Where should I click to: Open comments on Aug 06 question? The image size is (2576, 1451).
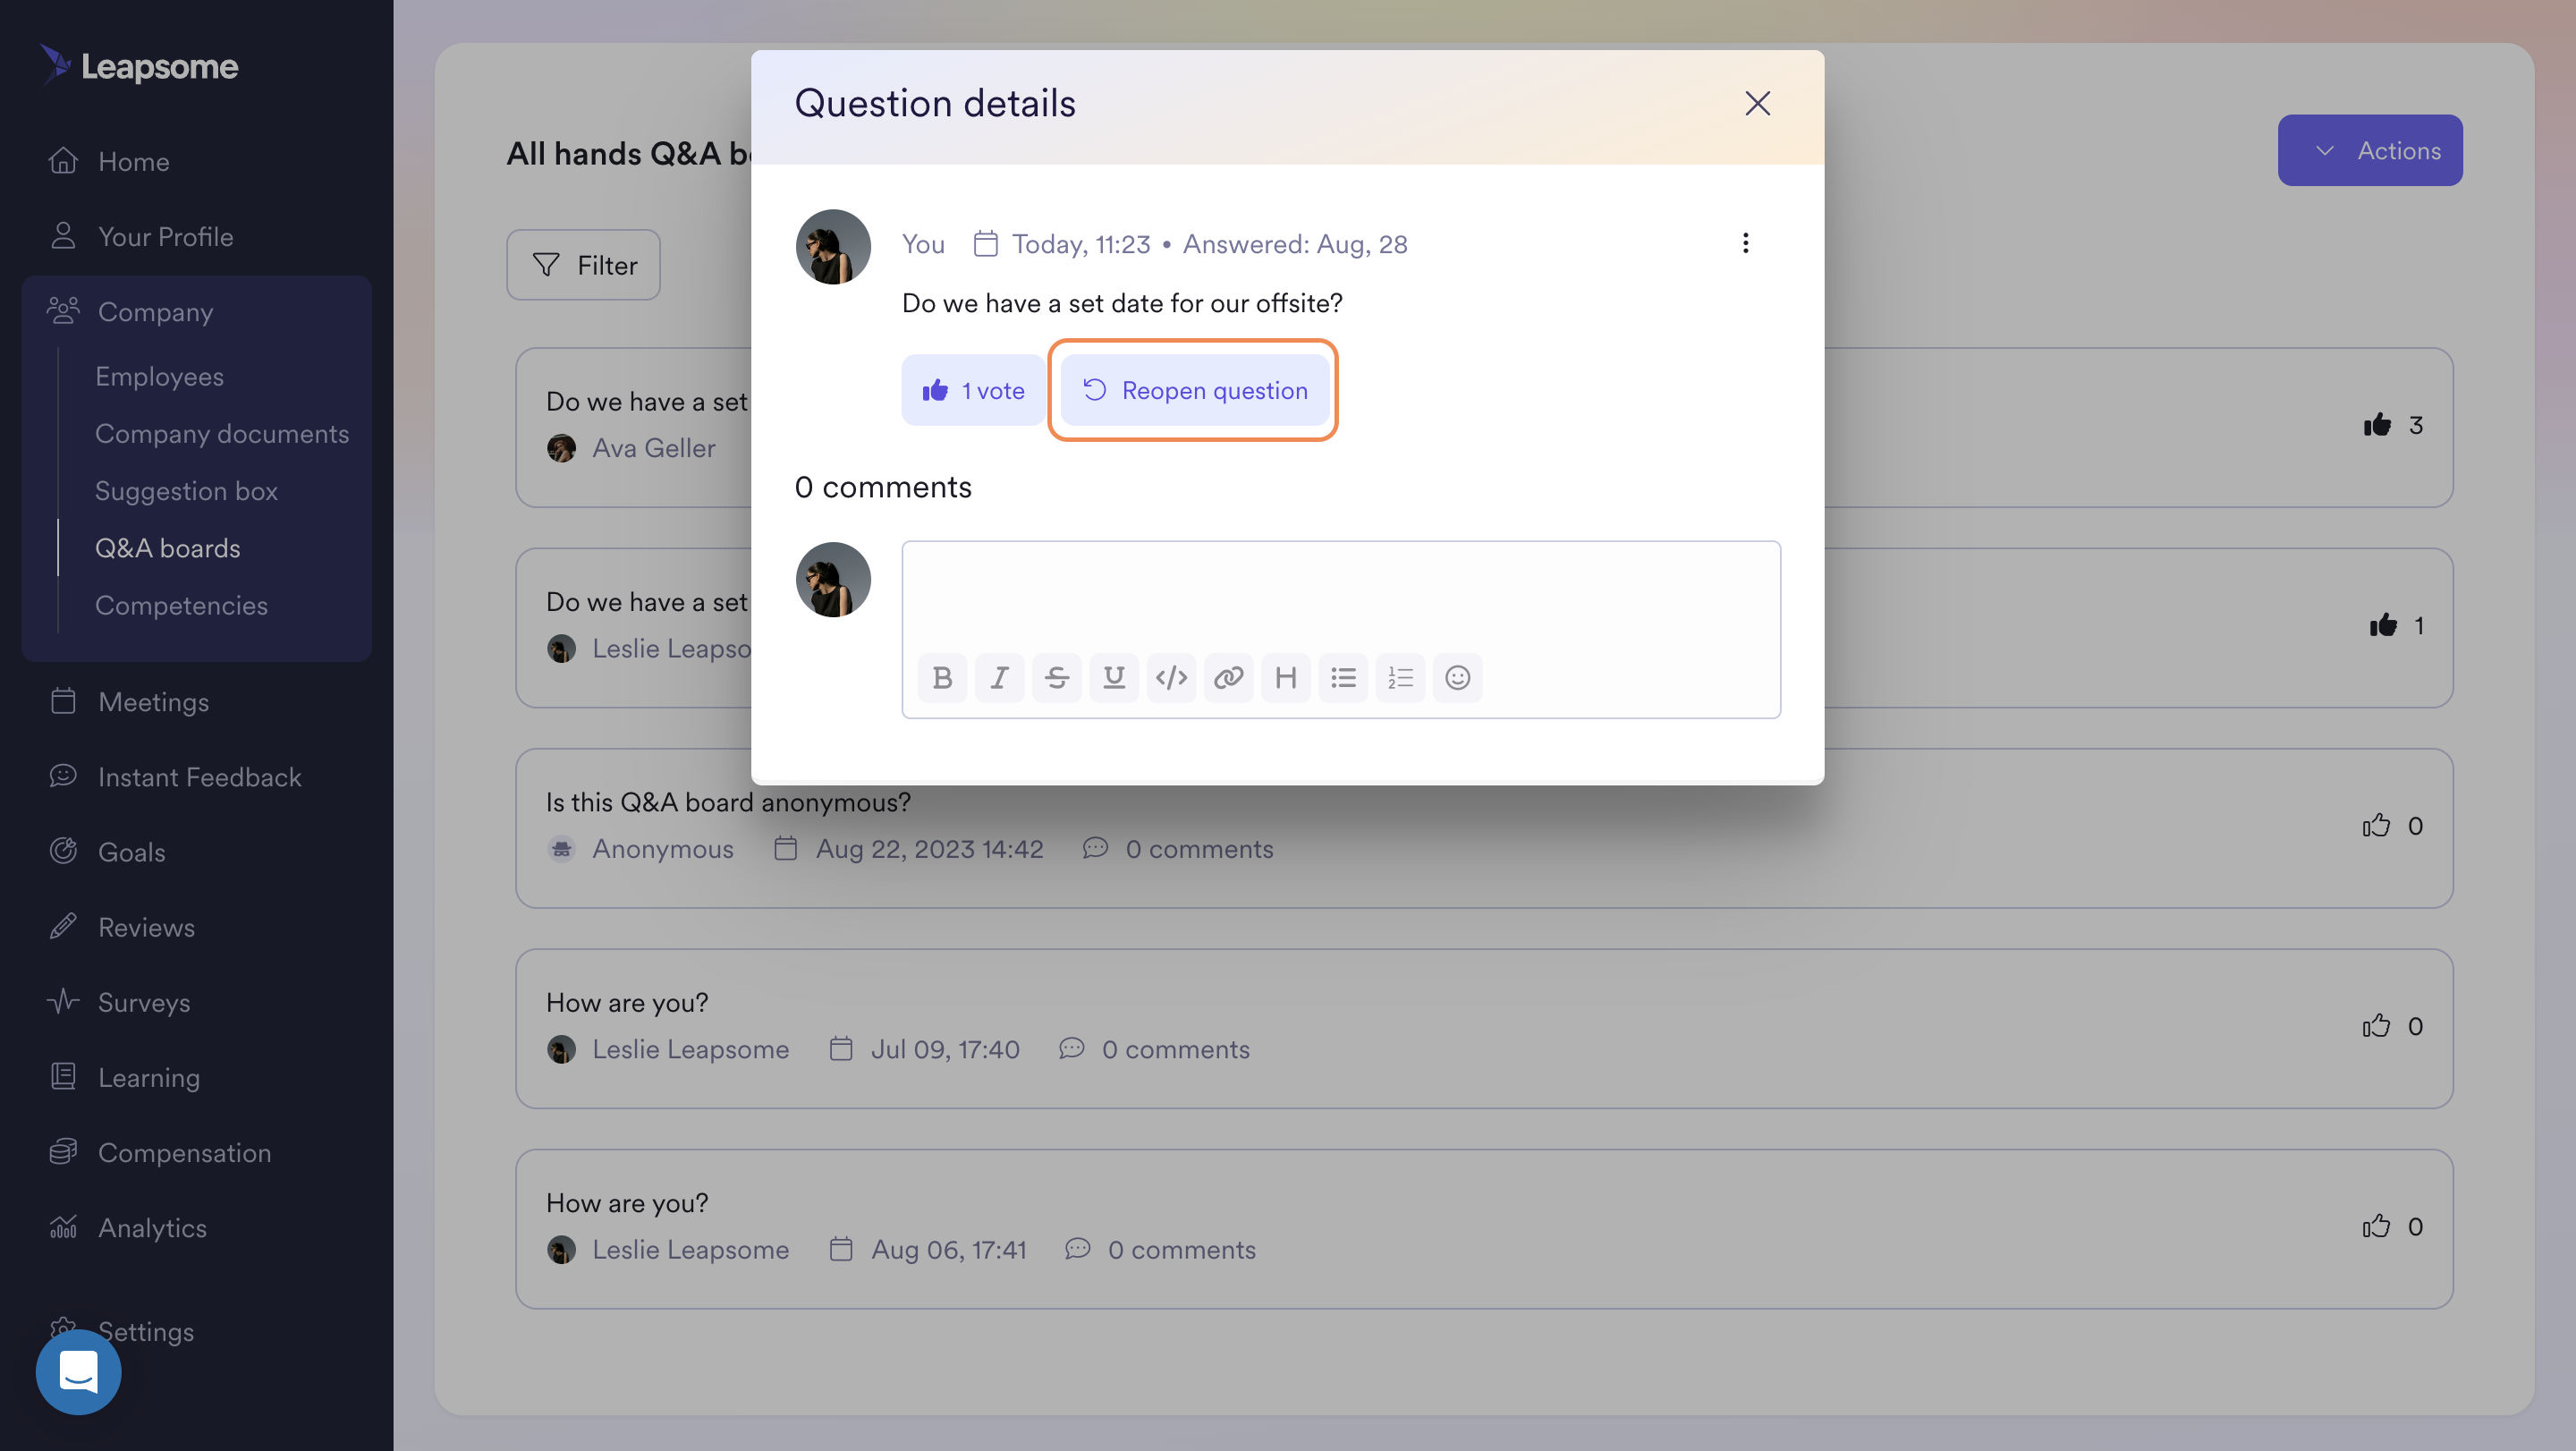[x=1160, y=1249]
